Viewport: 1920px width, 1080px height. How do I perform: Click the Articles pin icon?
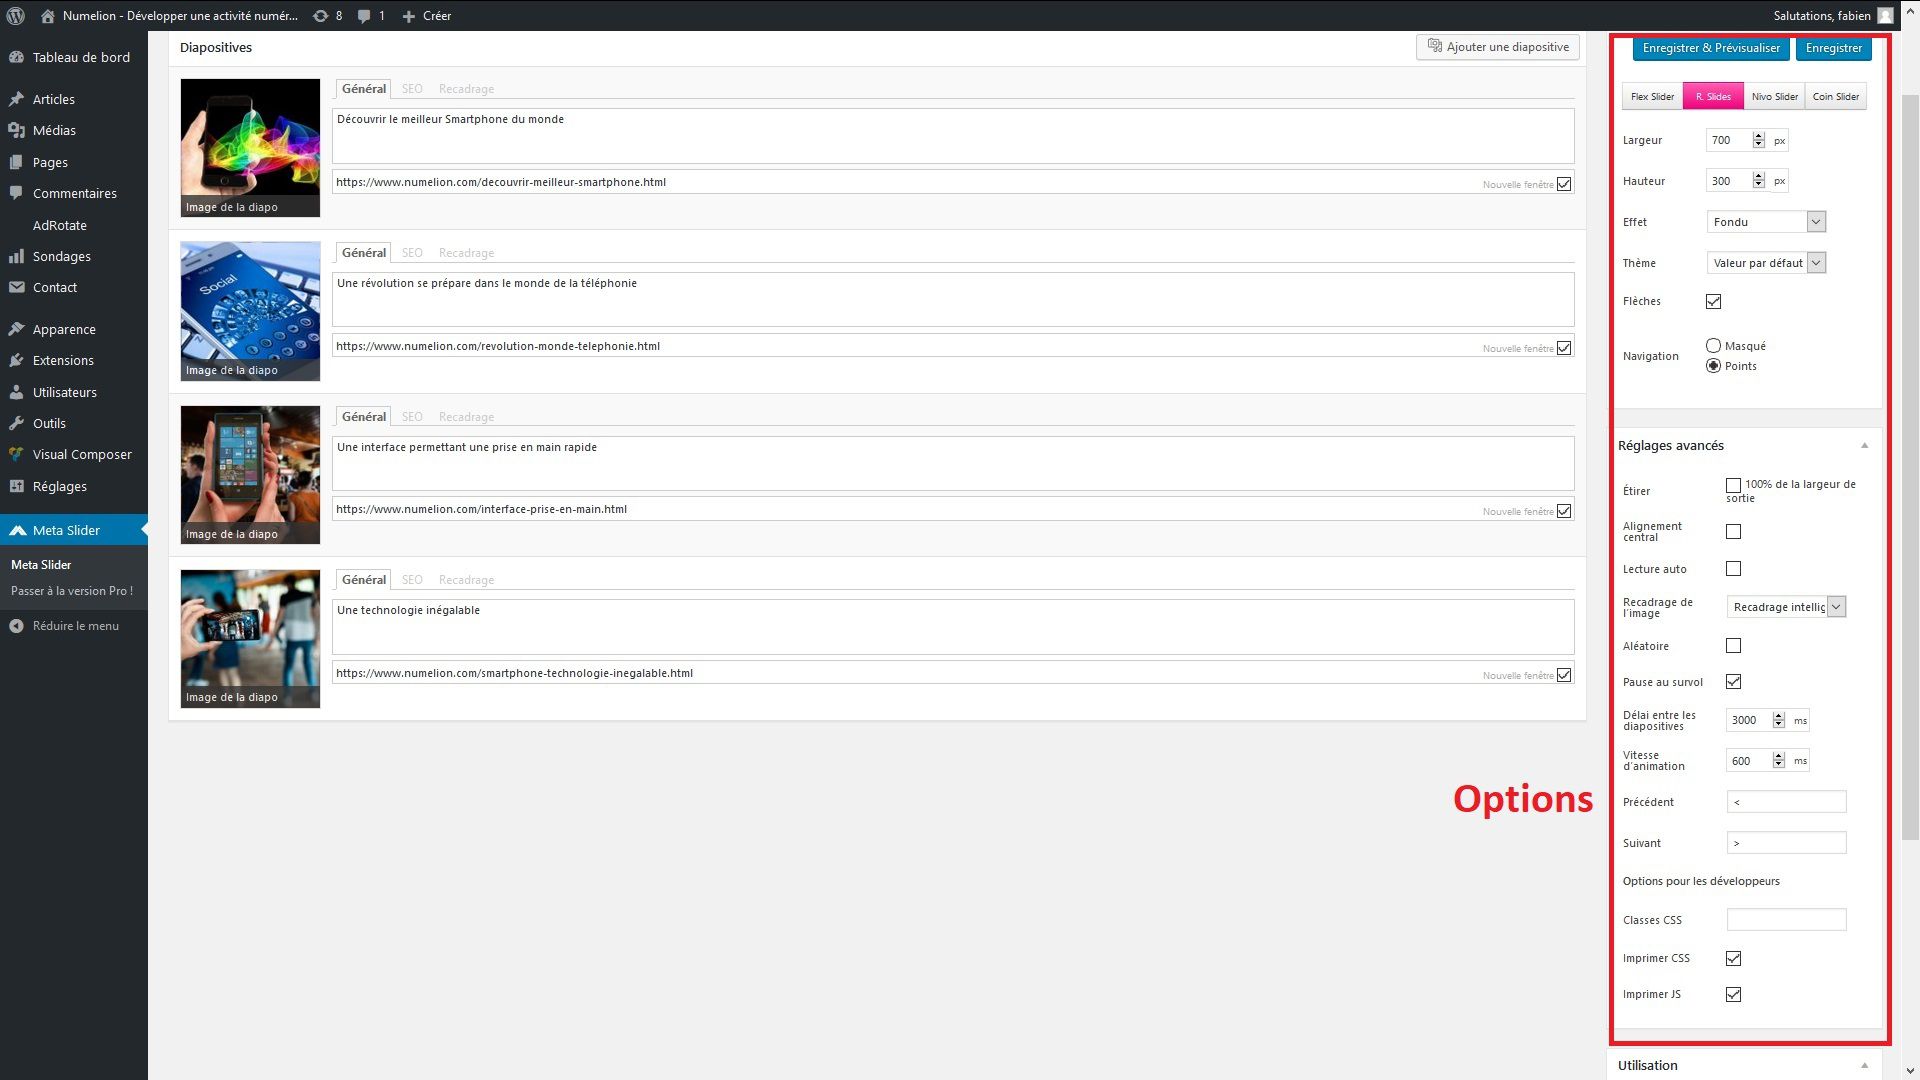[x=16, y=99]
